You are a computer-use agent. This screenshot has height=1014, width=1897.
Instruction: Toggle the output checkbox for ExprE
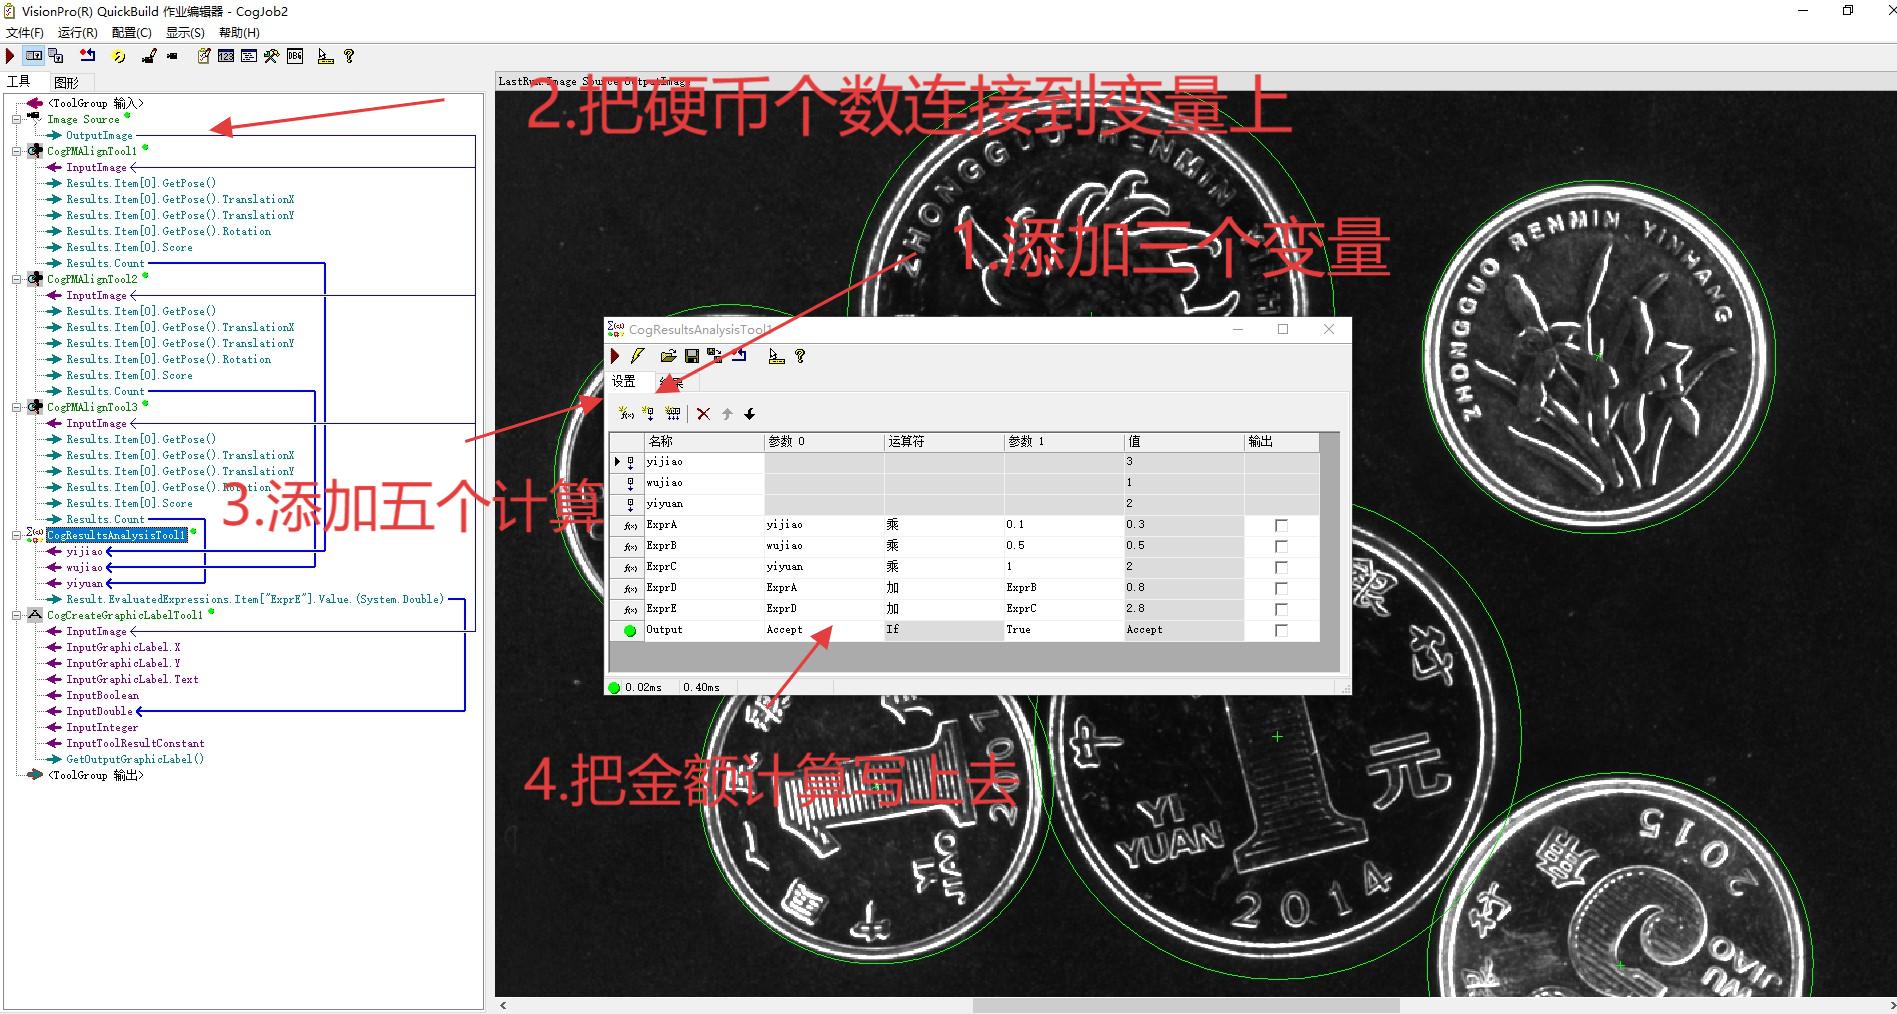(x=1281, y=609)
